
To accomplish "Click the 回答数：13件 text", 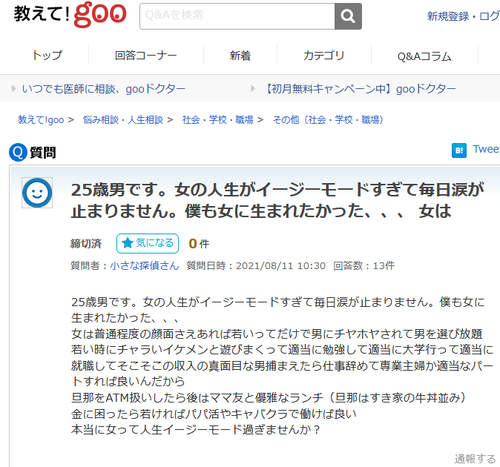I will pos(364,266).
